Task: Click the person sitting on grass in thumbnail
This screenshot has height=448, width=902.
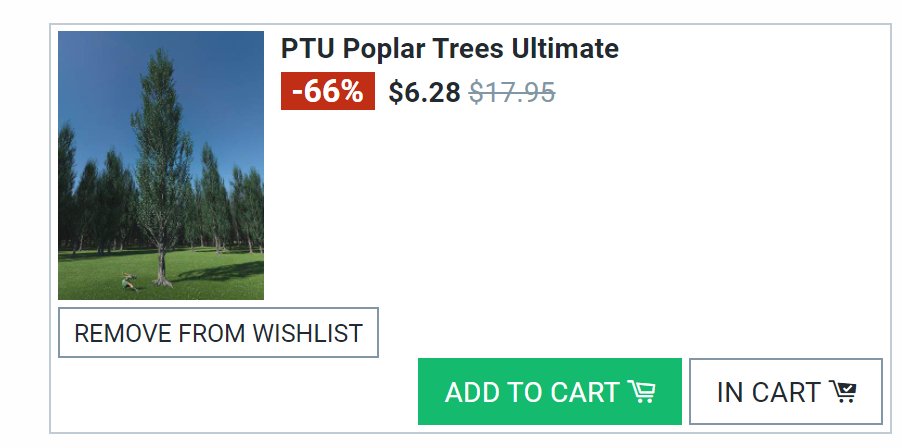Action: pyautogui.click(x=127, y=282)
